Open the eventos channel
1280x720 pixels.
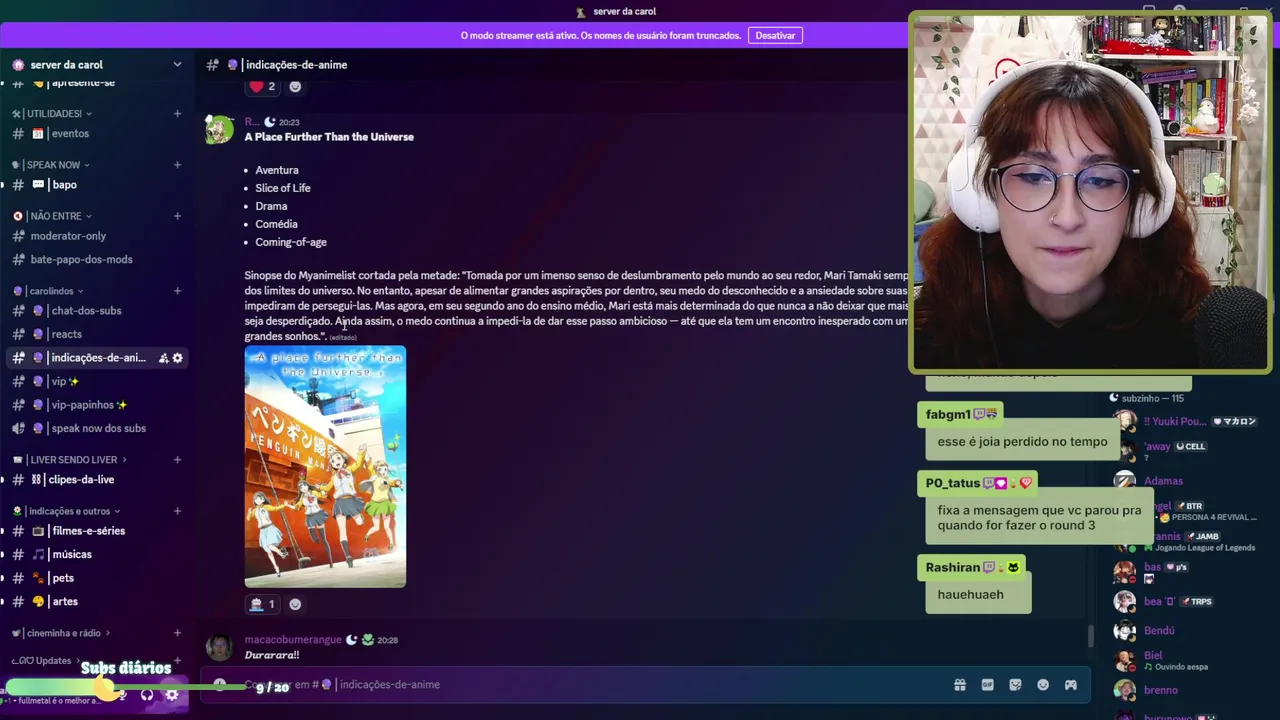96,134
